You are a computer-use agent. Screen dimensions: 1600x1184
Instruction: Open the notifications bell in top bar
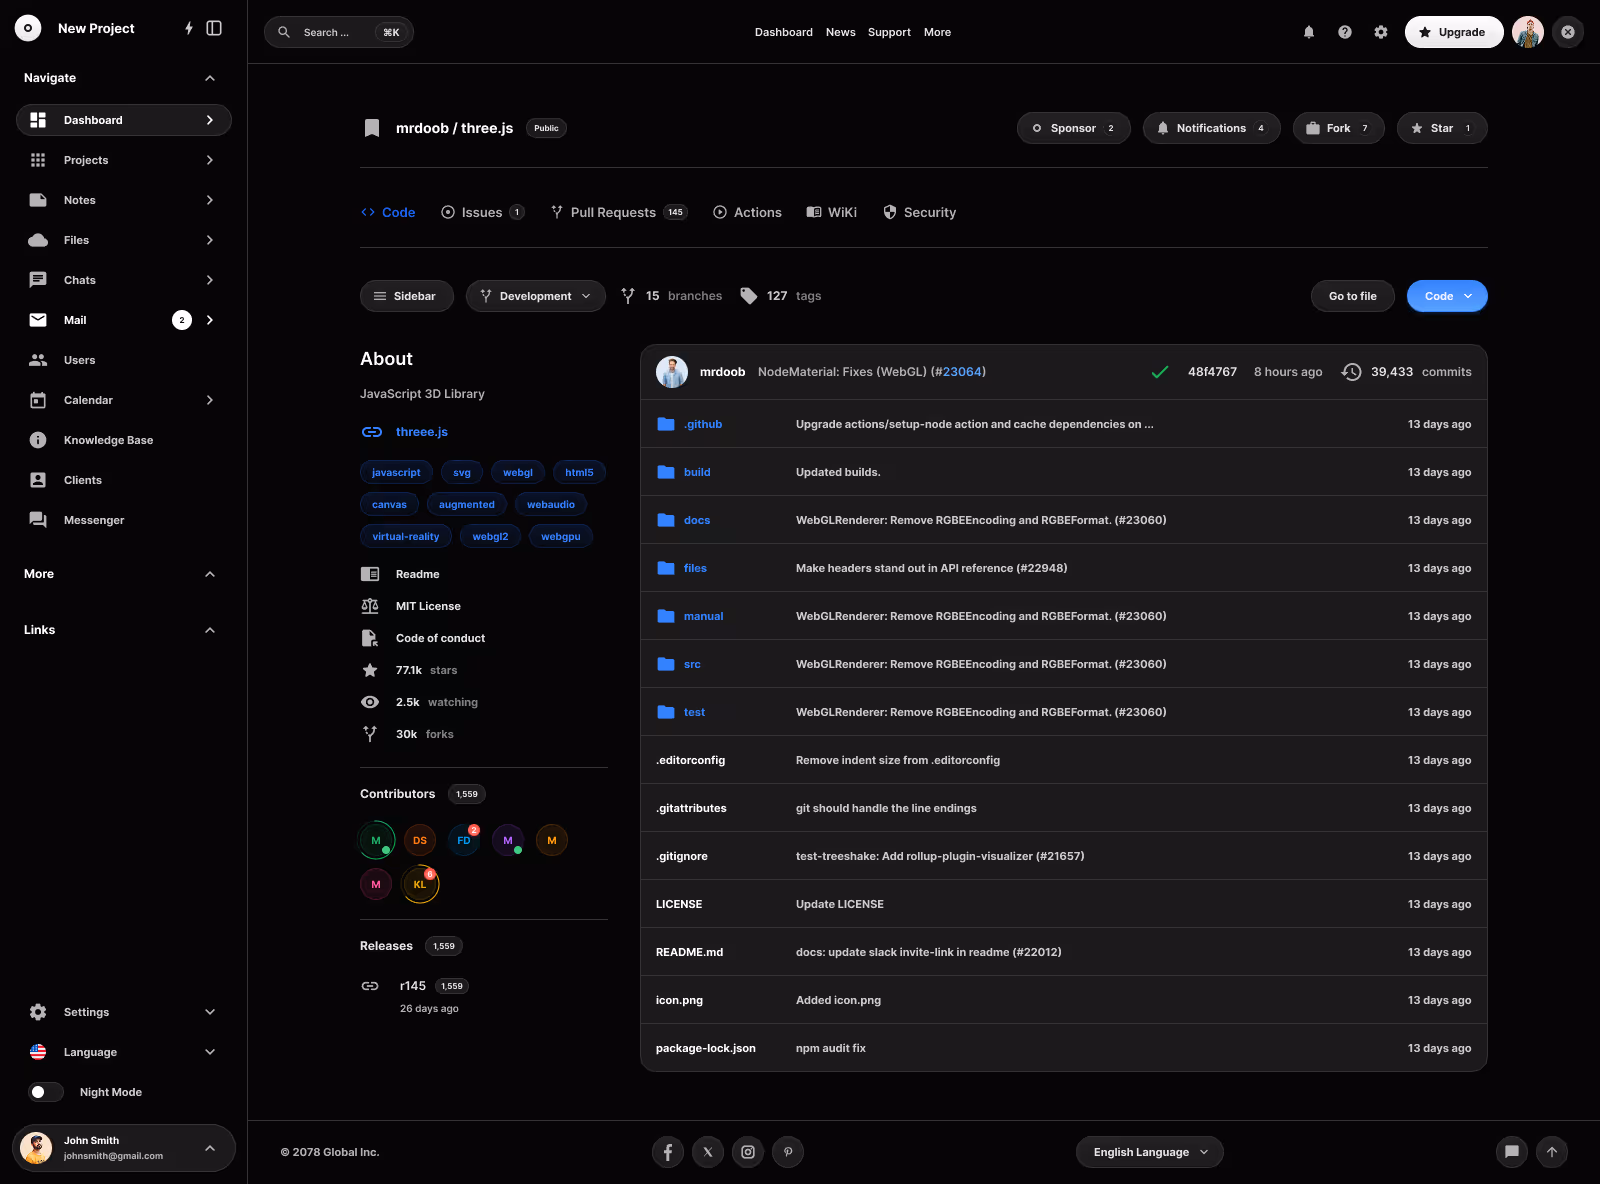1309,32
